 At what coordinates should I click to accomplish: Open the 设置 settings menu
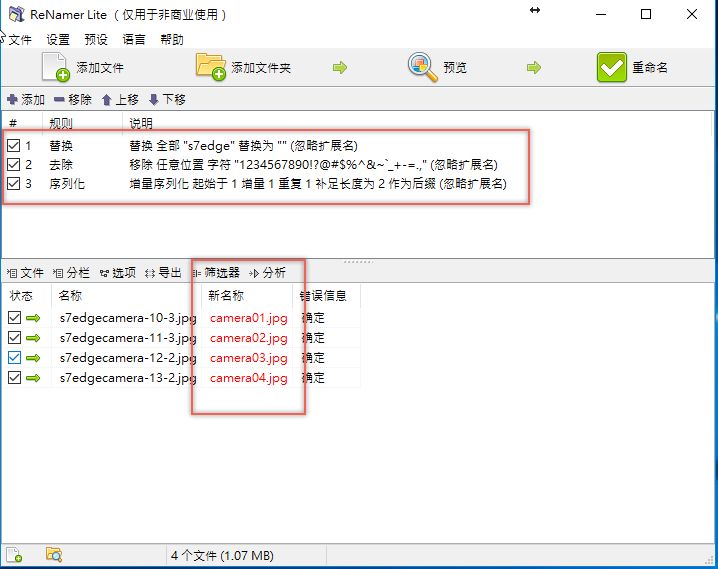pos(58,40)
